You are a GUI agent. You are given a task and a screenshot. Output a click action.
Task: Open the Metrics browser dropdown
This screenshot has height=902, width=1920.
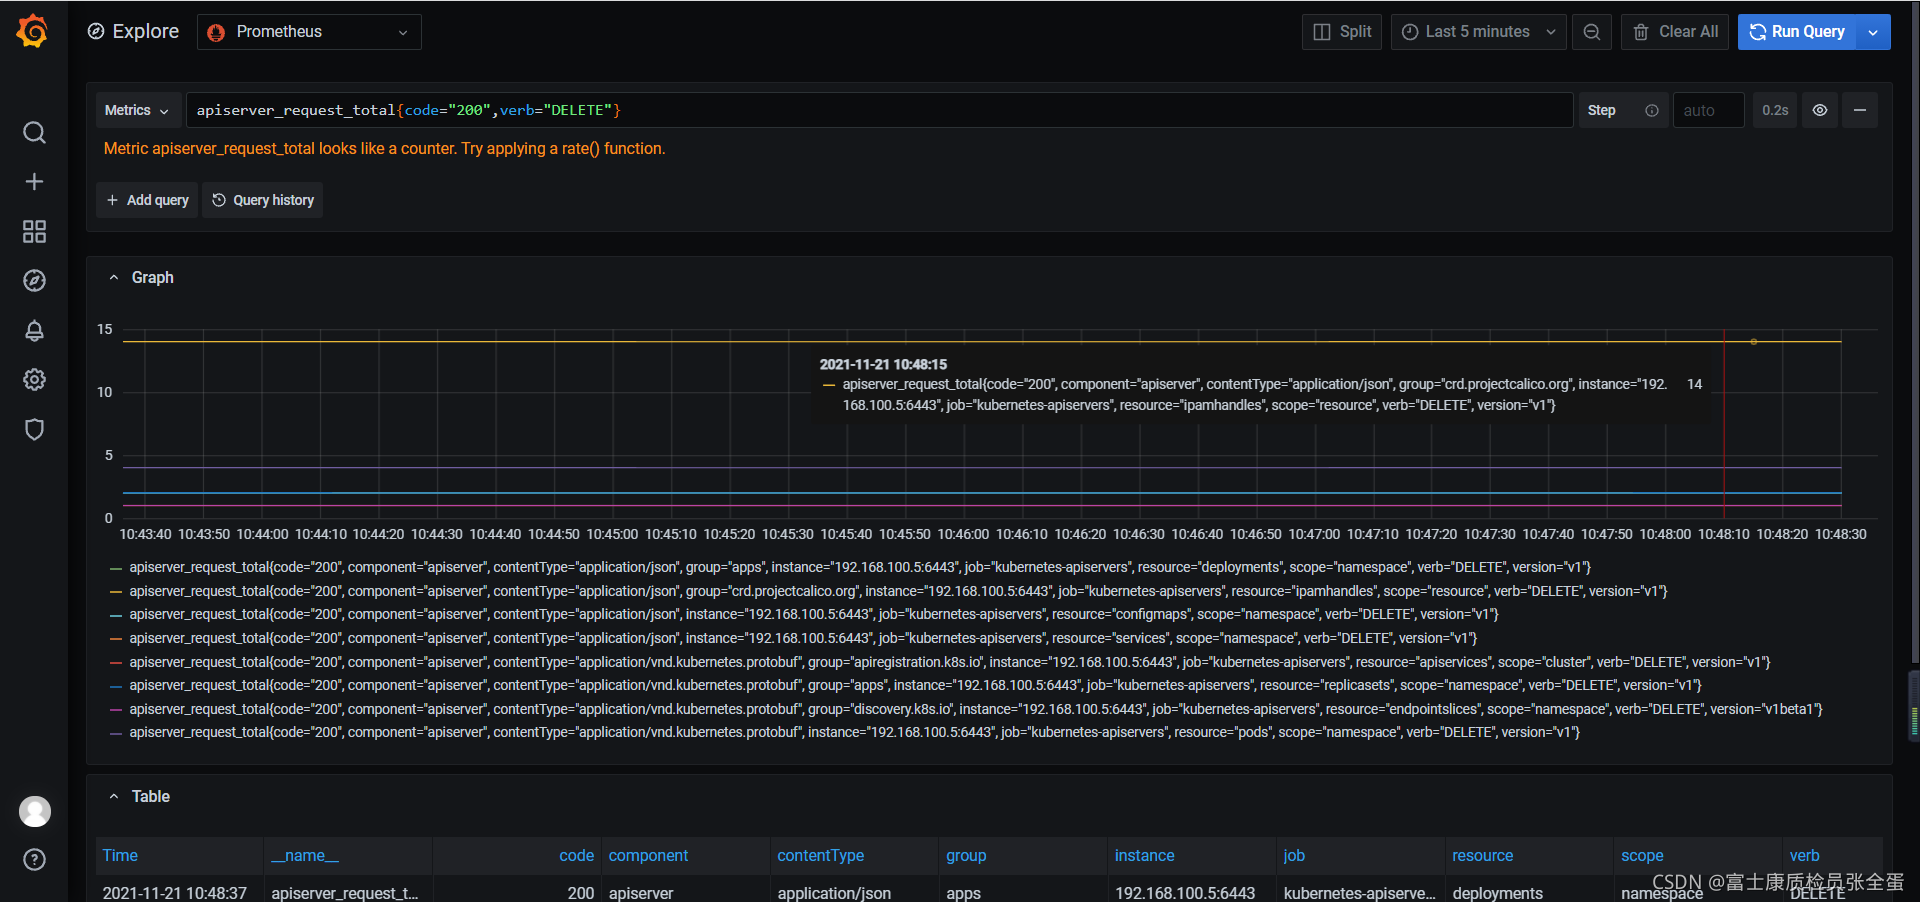click(x=137, y=110)
